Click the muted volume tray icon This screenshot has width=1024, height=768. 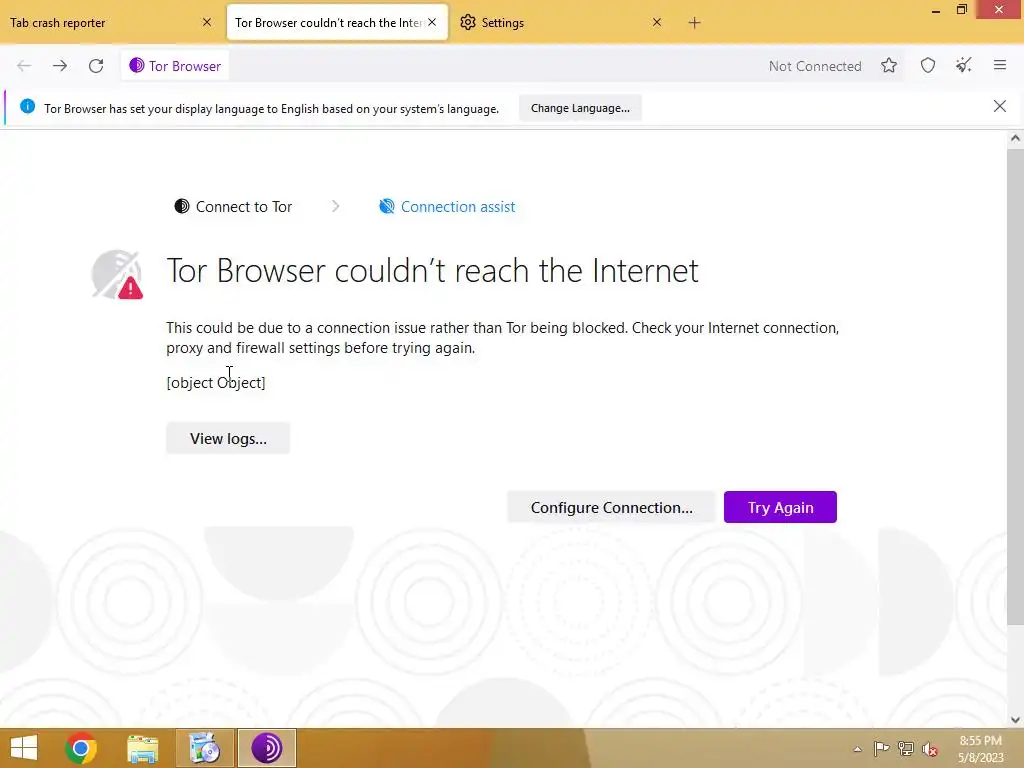click(930, 749)
